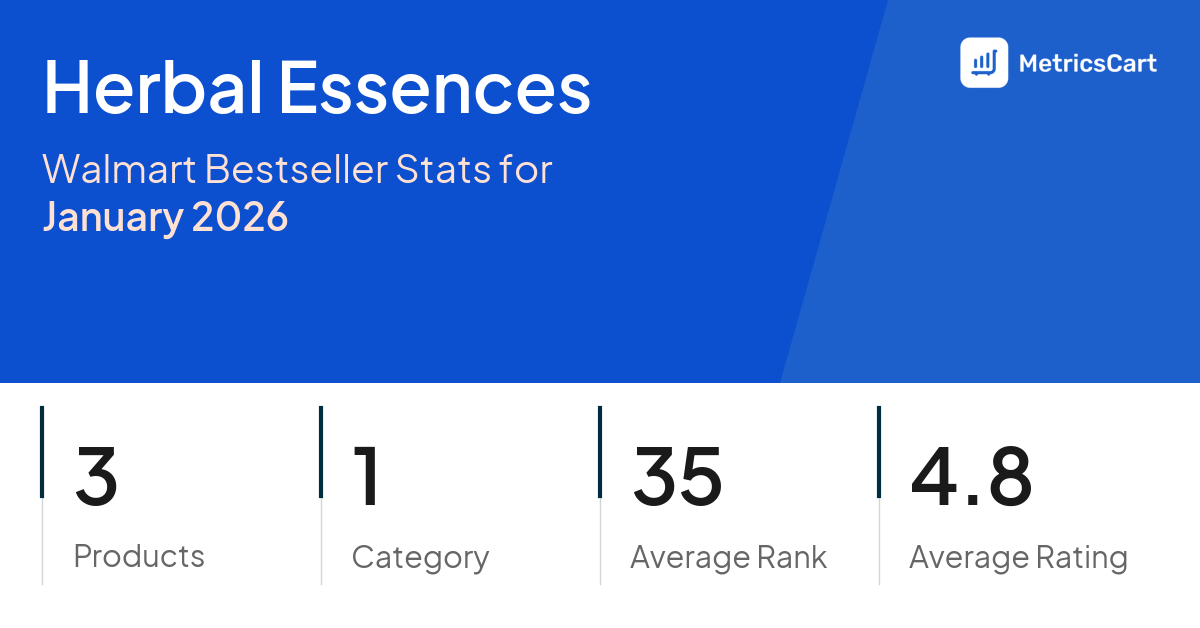Viewport: 1200px width, 628px height.
Task: Select the Herbal Essences heading
Action: (x=317, y=88)
